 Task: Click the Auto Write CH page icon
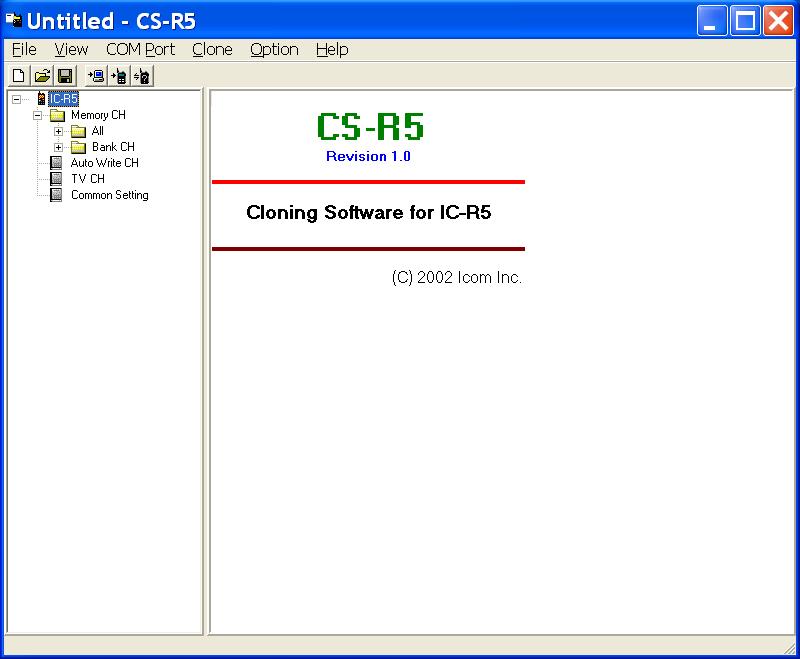56,163
